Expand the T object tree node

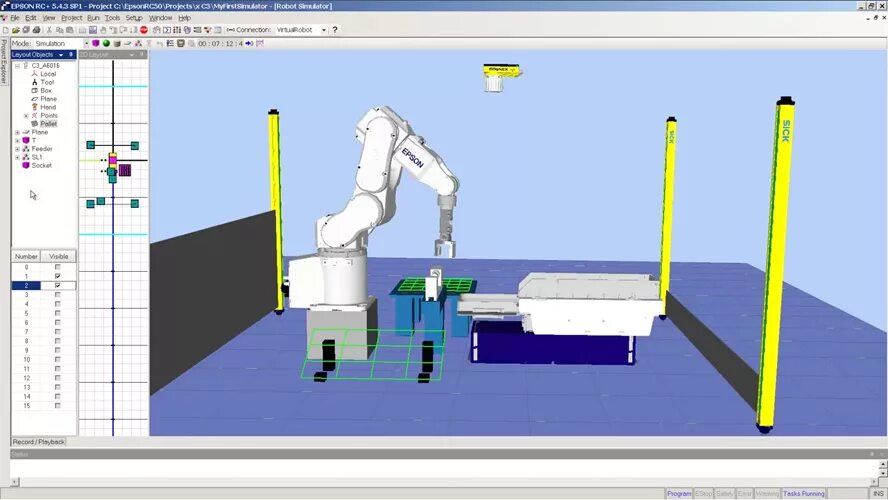[x=18, y=140]
